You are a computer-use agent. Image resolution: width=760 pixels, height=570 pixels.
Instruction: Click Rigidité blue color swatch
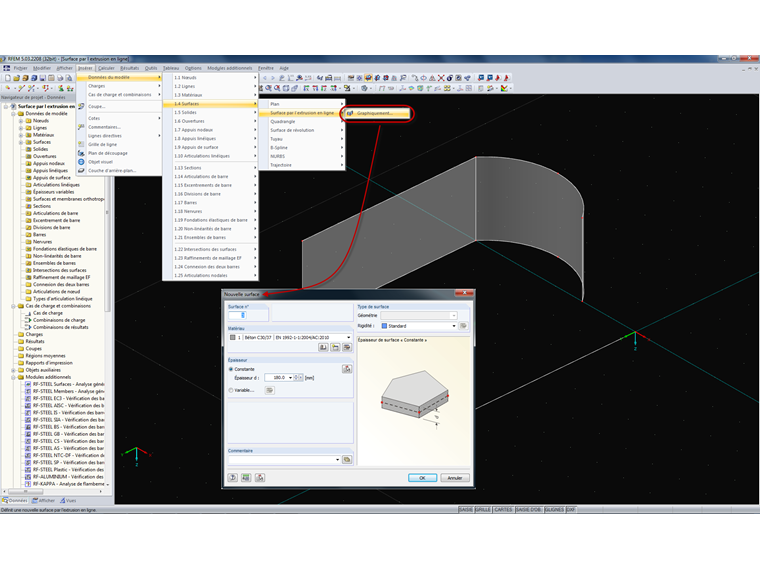click(384, 326)
